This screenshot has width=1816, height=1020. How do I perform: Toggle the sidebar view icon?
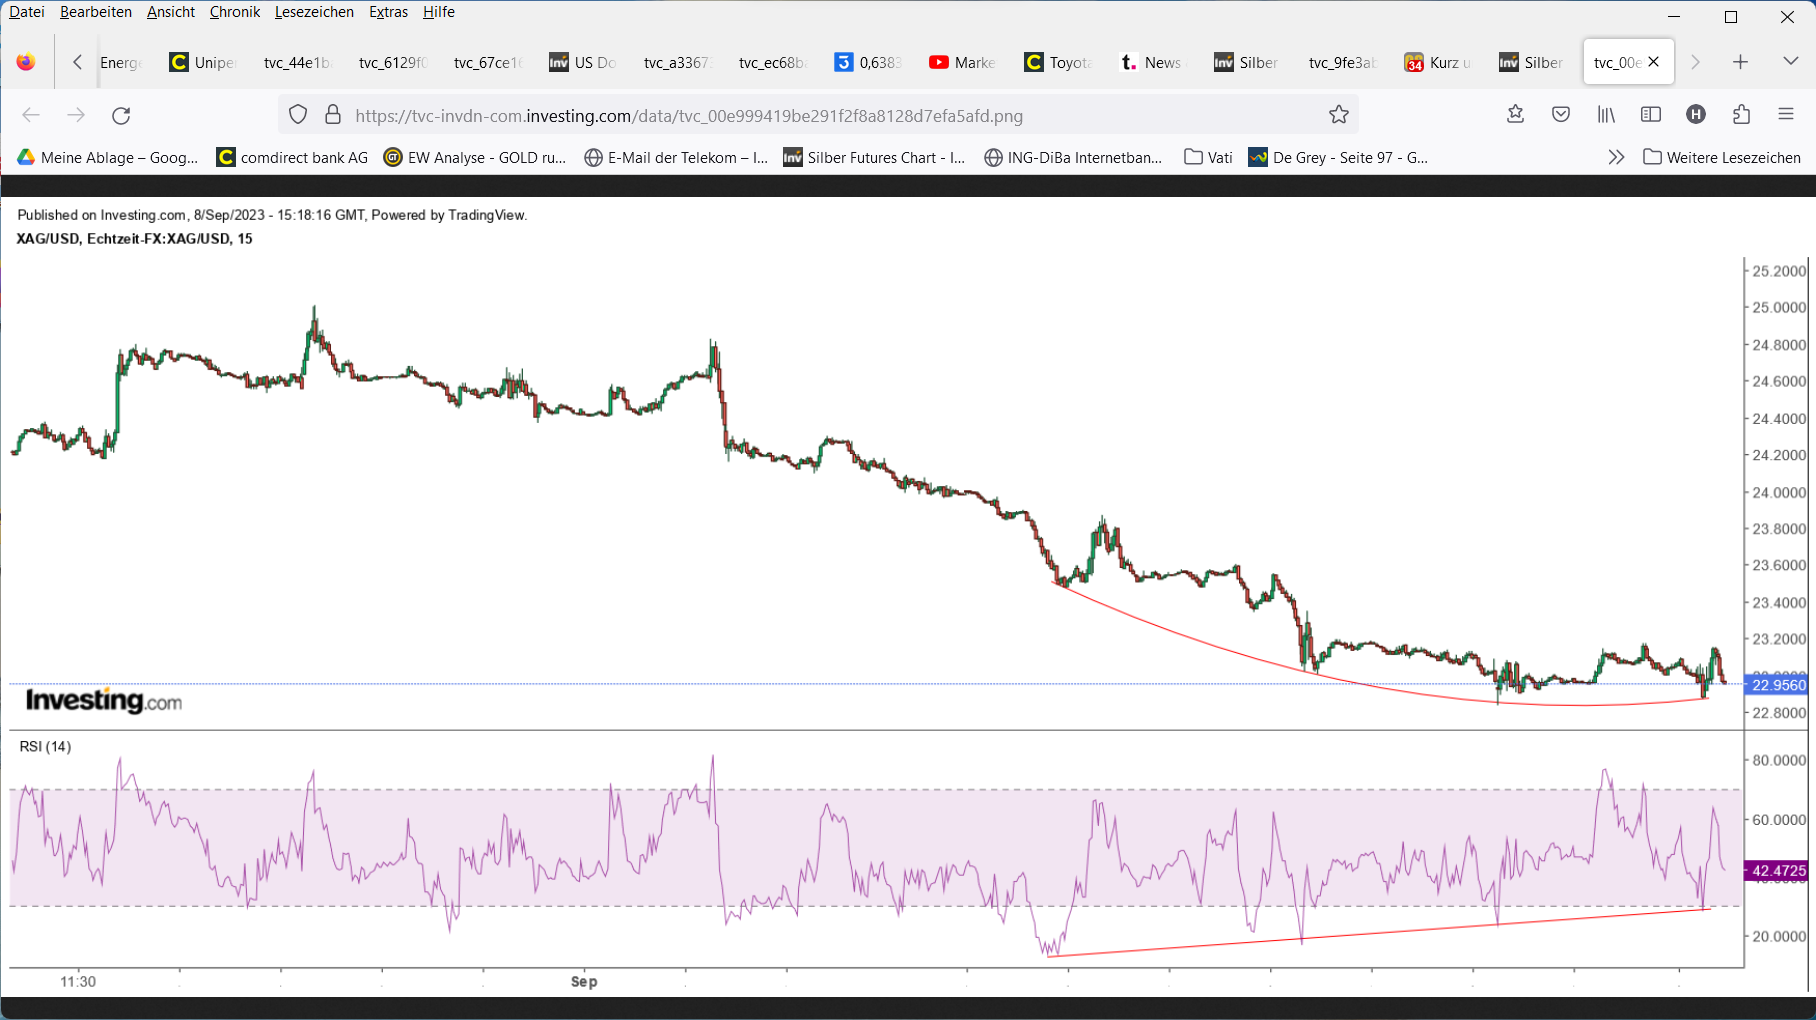(x=1651, y=115)
